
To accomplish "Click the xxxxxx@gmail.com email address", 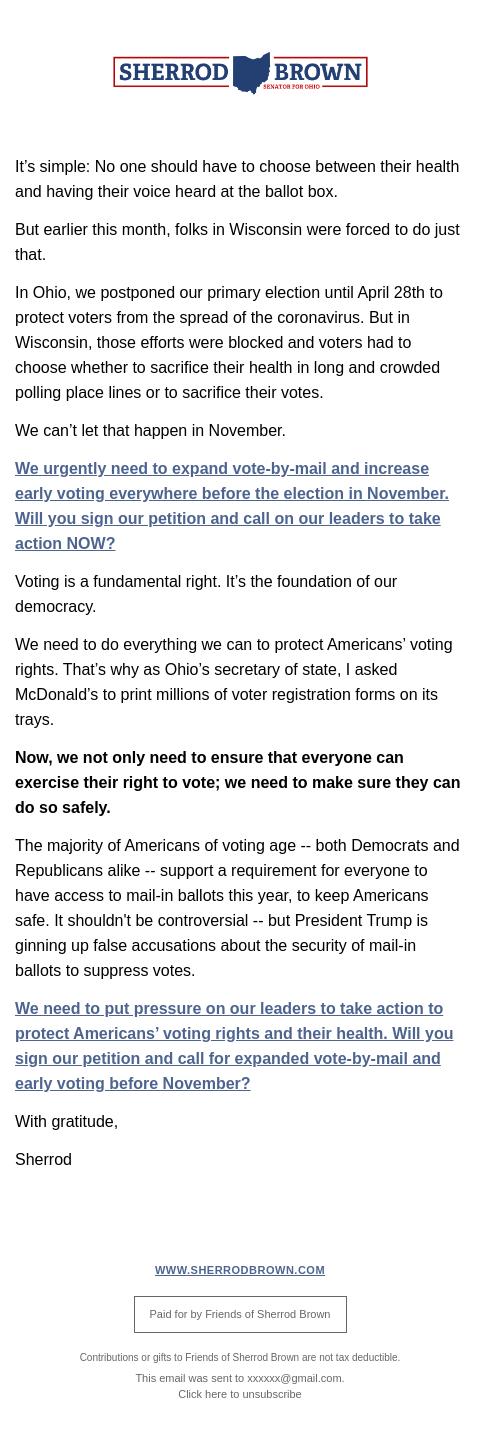I will click(294, 1378).
